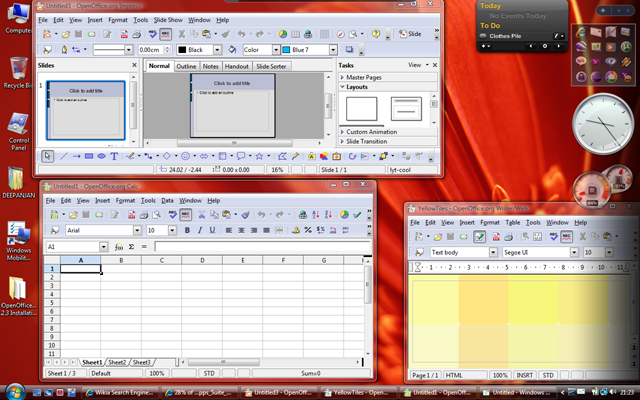Open Function Wizard in Calc formula bar

pyautogui.click(x=118, y=246)
